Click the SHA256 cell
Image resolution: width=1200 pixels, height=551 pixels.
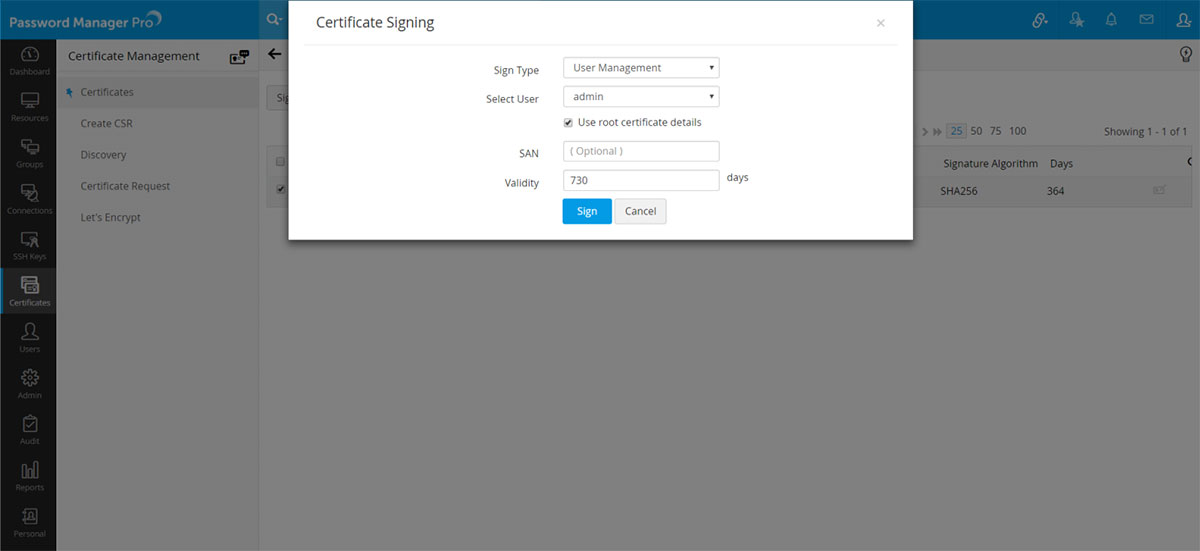(957, 190)
